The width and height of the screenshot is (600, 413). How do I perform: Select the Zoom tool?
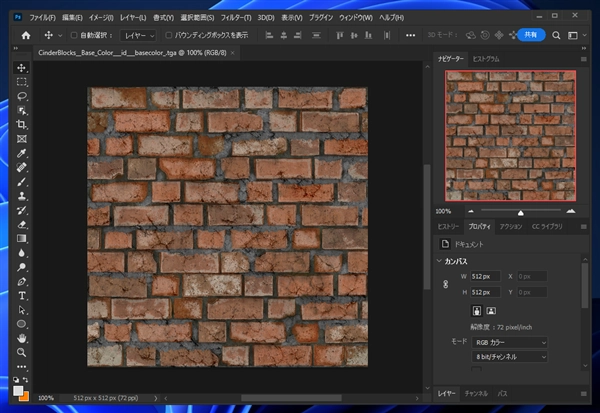[22, 352]
